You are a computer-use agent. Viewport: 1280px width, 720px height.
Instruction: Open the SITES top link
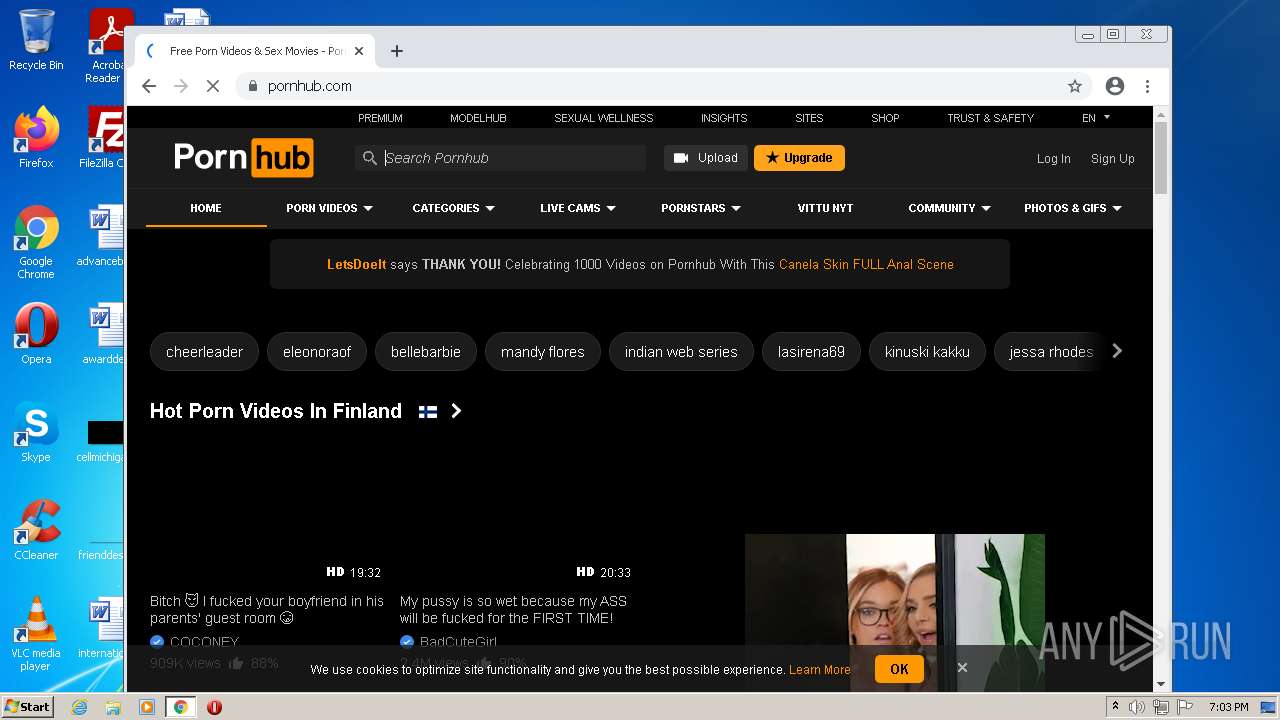809,118
